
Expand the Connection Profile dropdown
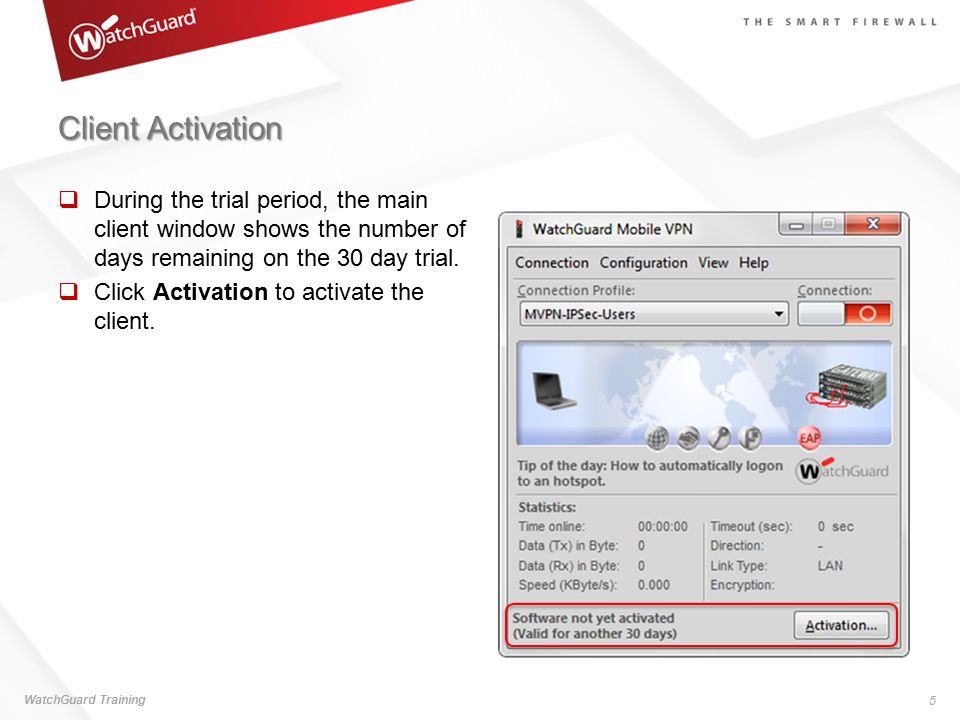pos(653,314)
